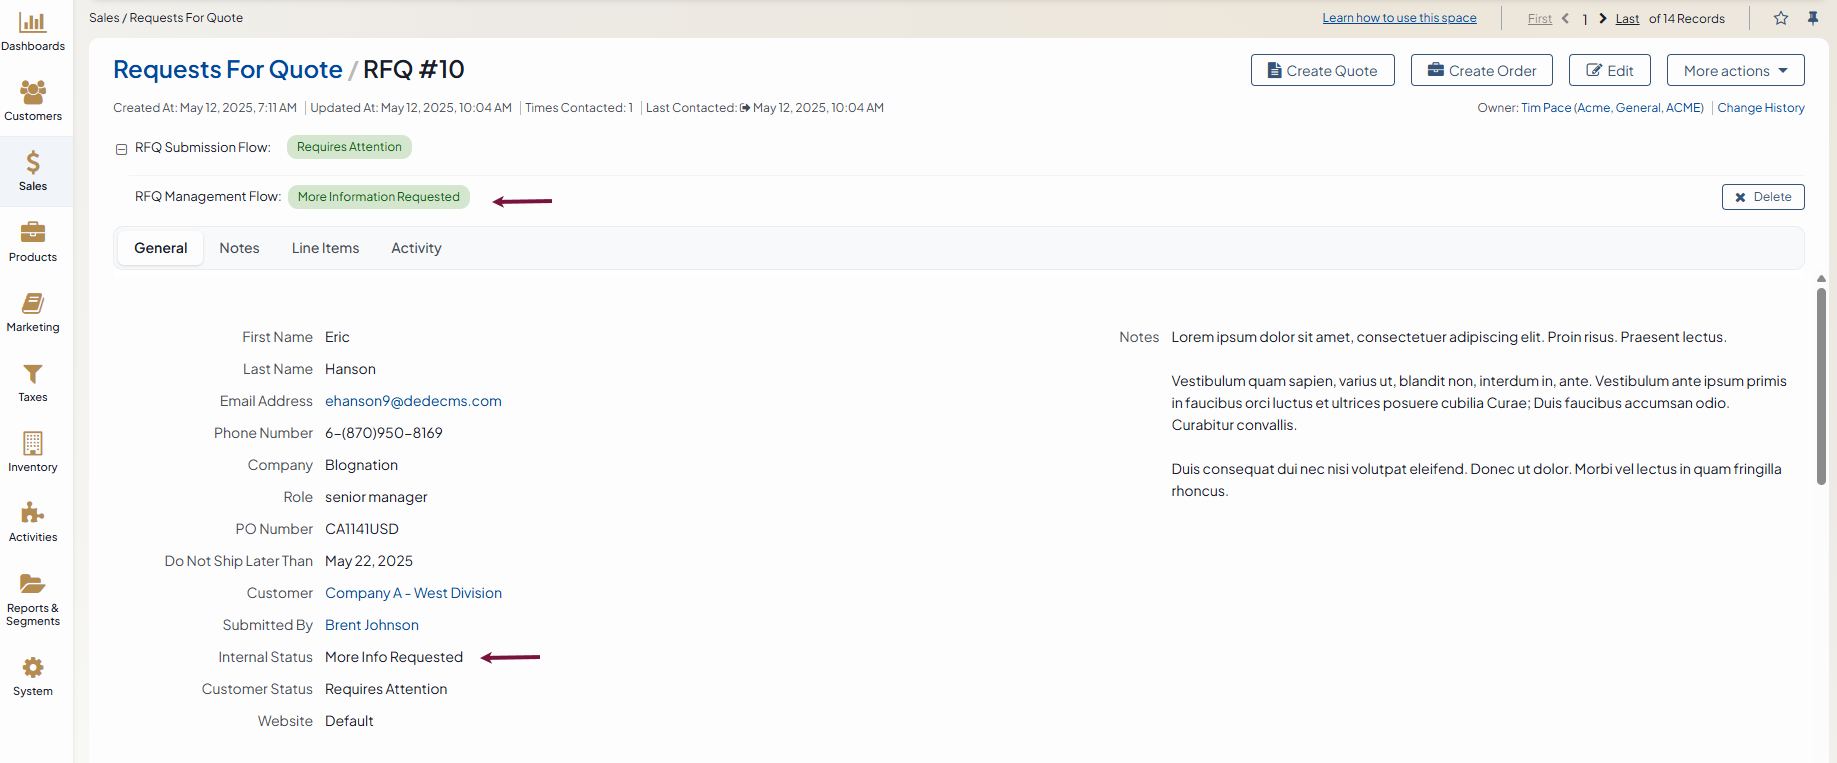Click the General business unit link

point(1638,108)
